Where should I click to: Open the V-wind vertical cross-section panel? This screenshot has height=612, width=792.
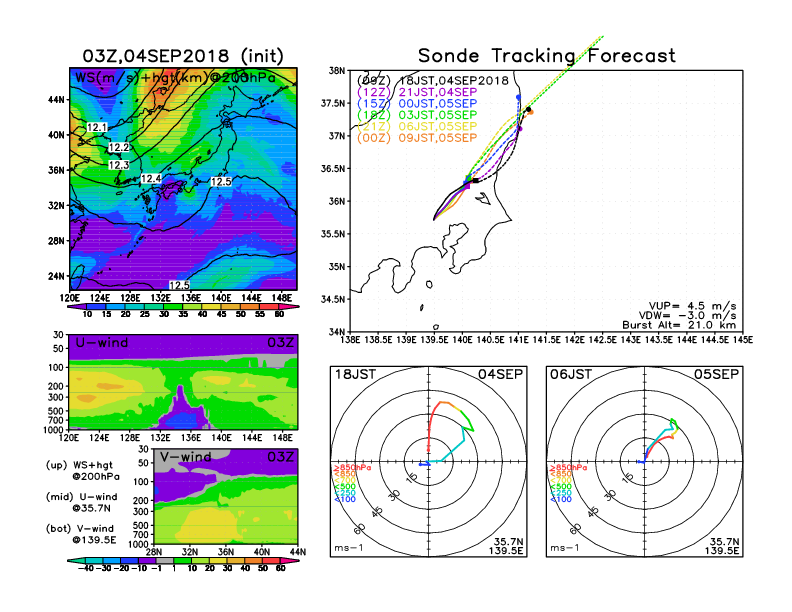click(226, 496)
